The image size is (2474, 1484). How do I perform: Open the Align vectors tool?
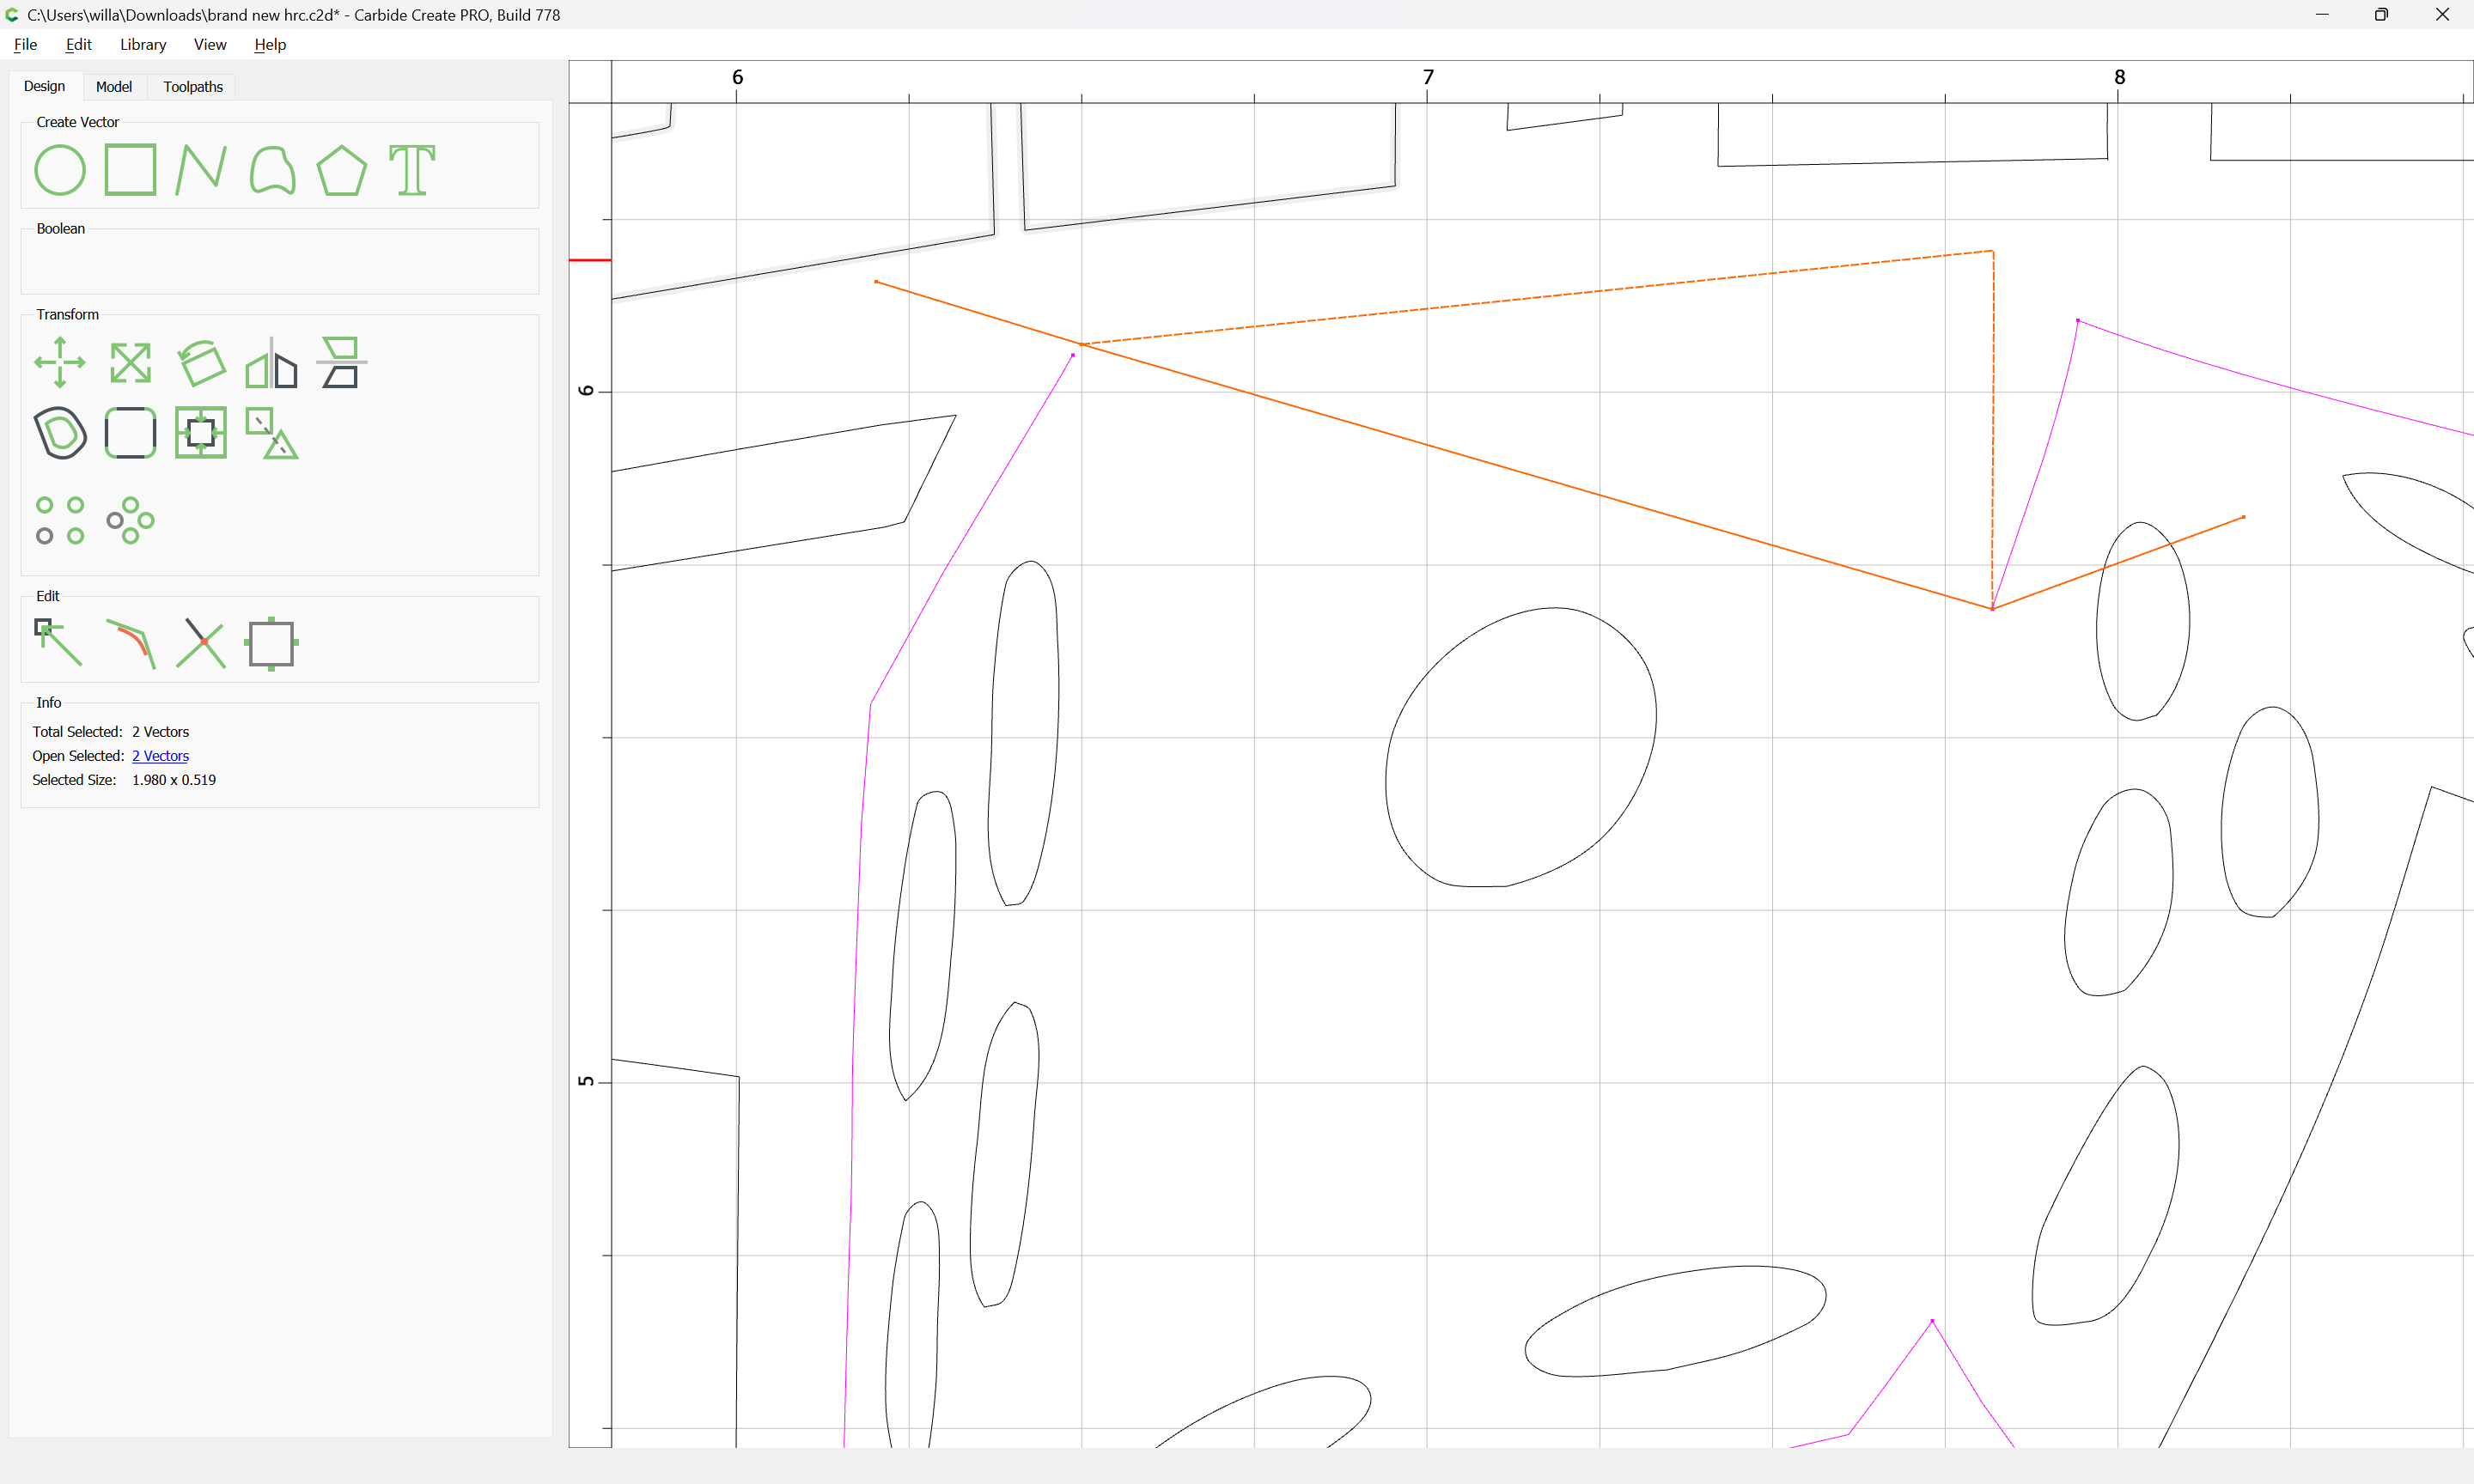click(x=342, y=362)
